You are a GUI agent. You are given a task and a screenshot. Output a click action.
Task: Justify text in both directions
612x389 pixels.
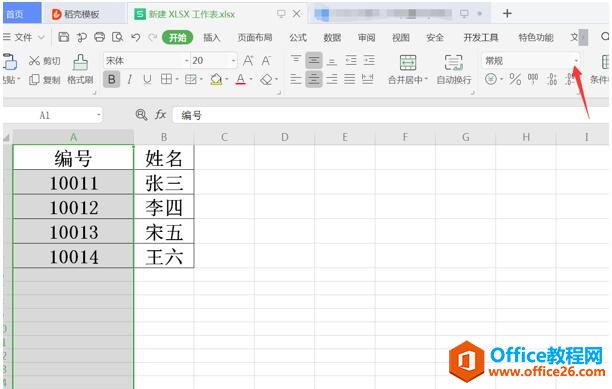point(350,79)
